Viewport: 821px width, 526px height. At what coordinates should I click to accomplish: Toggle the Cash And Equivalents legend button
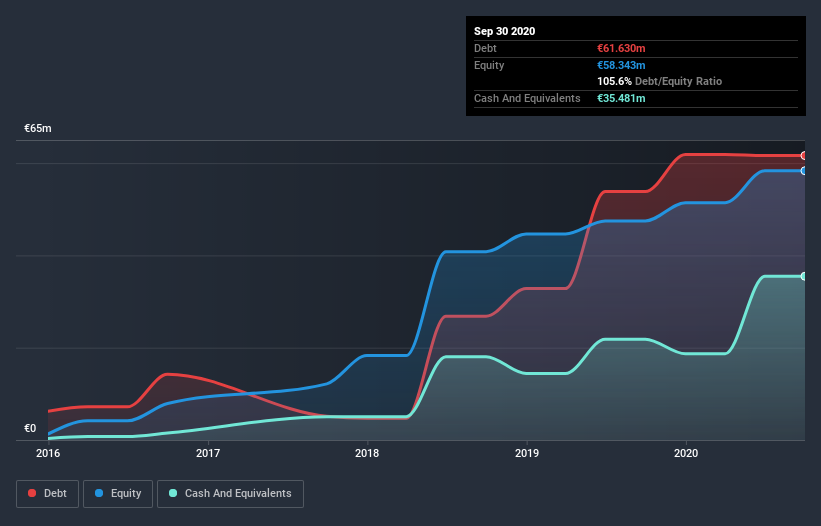tap(230, 494)
